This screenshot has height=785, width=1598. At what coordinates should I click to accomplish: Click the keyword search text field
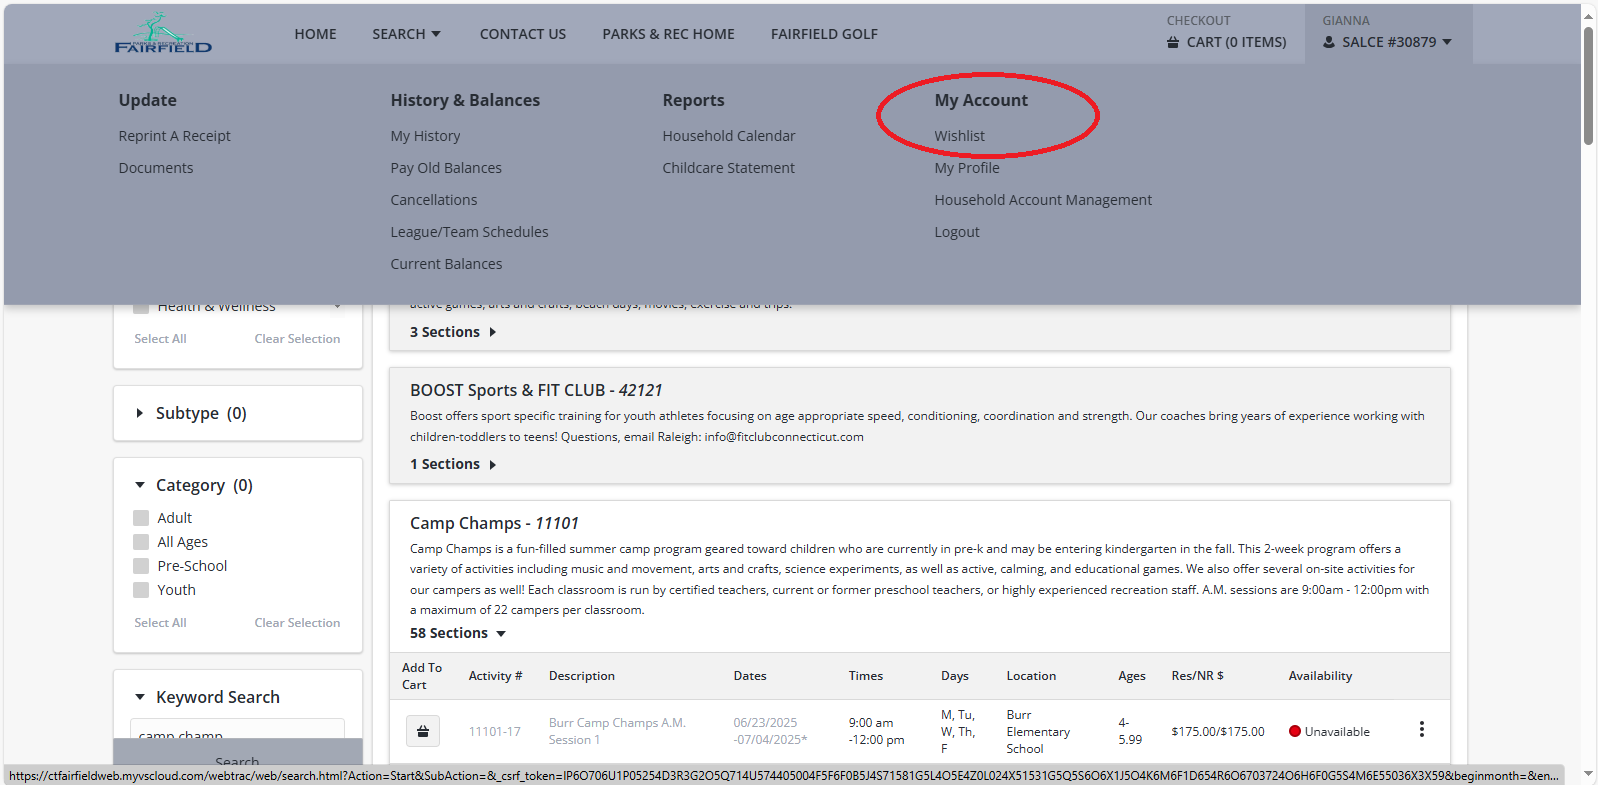pos(237,730)
